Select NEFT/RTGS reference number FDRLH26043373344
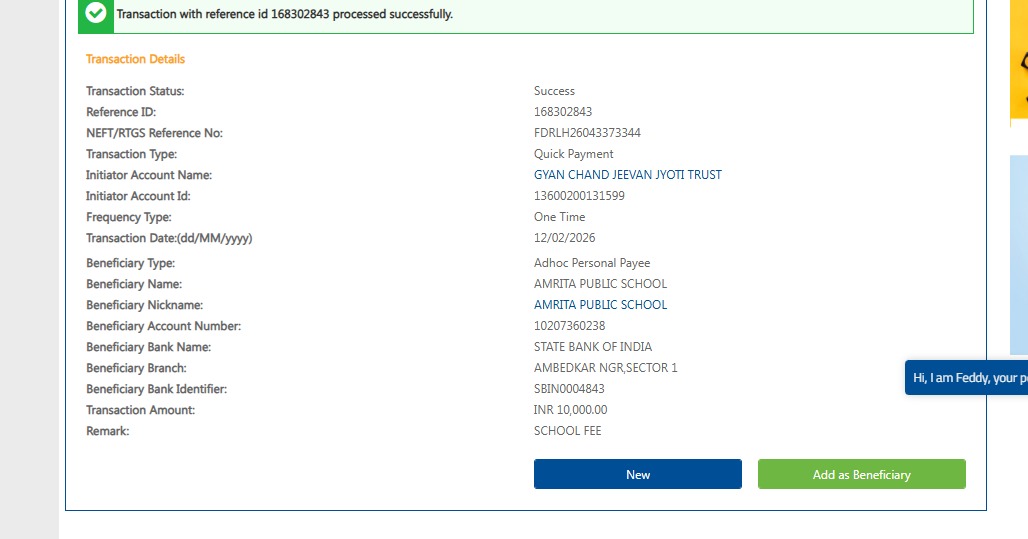1028x539 pixels. tap(587, 133)
